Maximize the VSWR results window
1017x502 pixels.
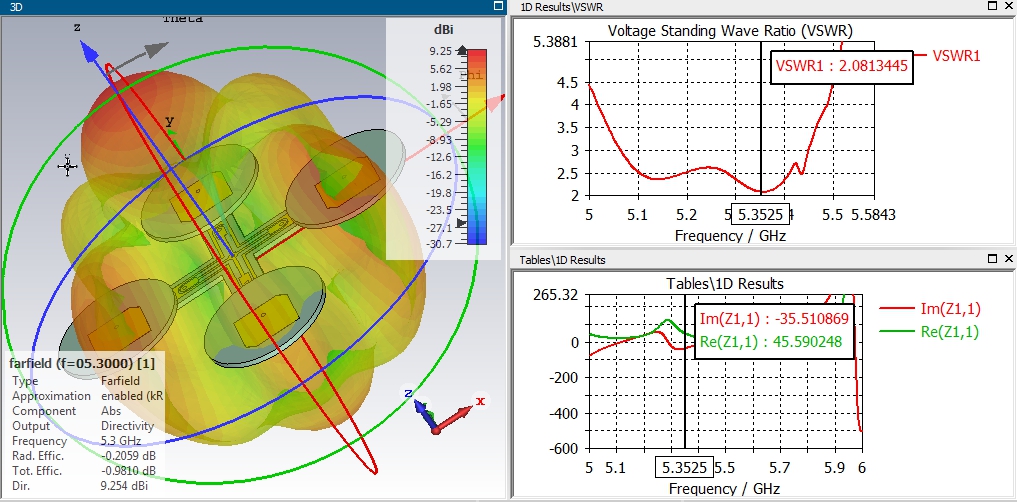coord(992,6)
